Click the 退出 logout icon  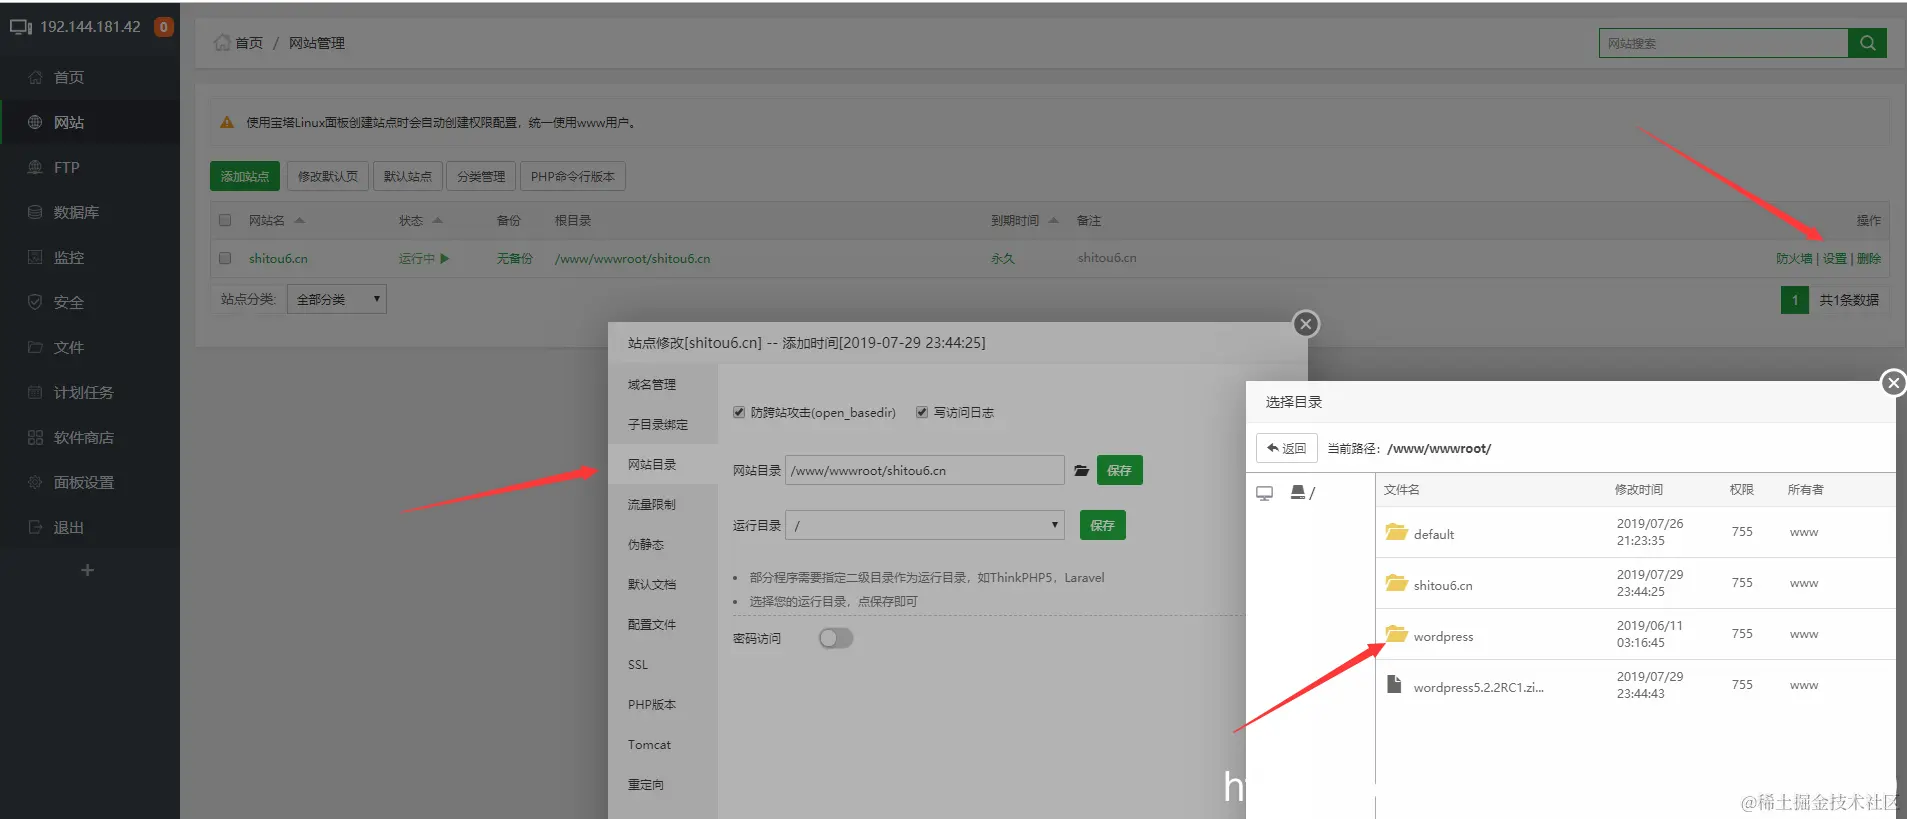point(35,527)
